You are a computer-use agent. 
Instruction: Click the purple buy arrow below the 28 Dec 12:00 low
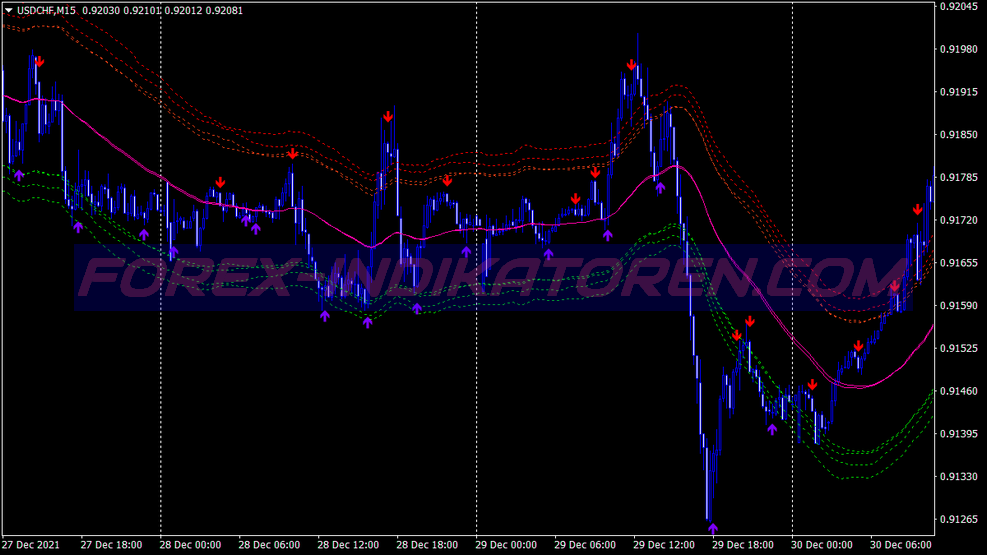tap(368, 323)
